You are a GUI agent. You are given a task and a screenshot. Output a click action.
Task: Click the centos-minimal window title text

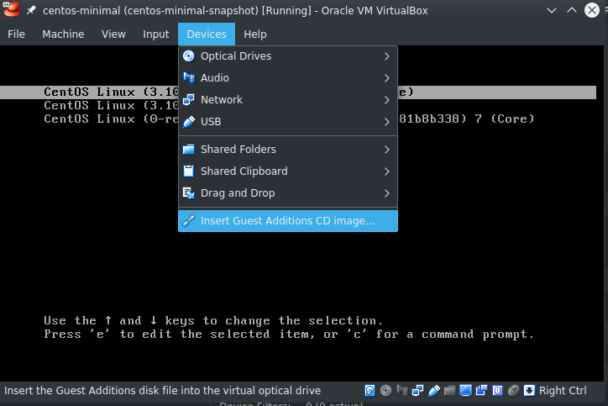click(x=235, y=10)
